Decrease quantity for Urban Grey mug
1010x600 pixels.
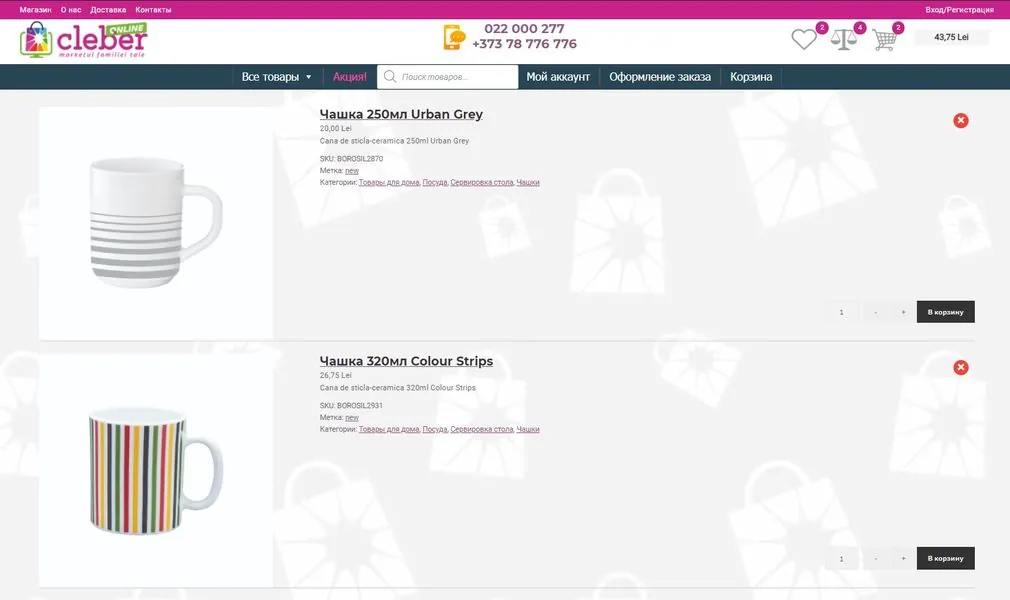coord(875,312)
